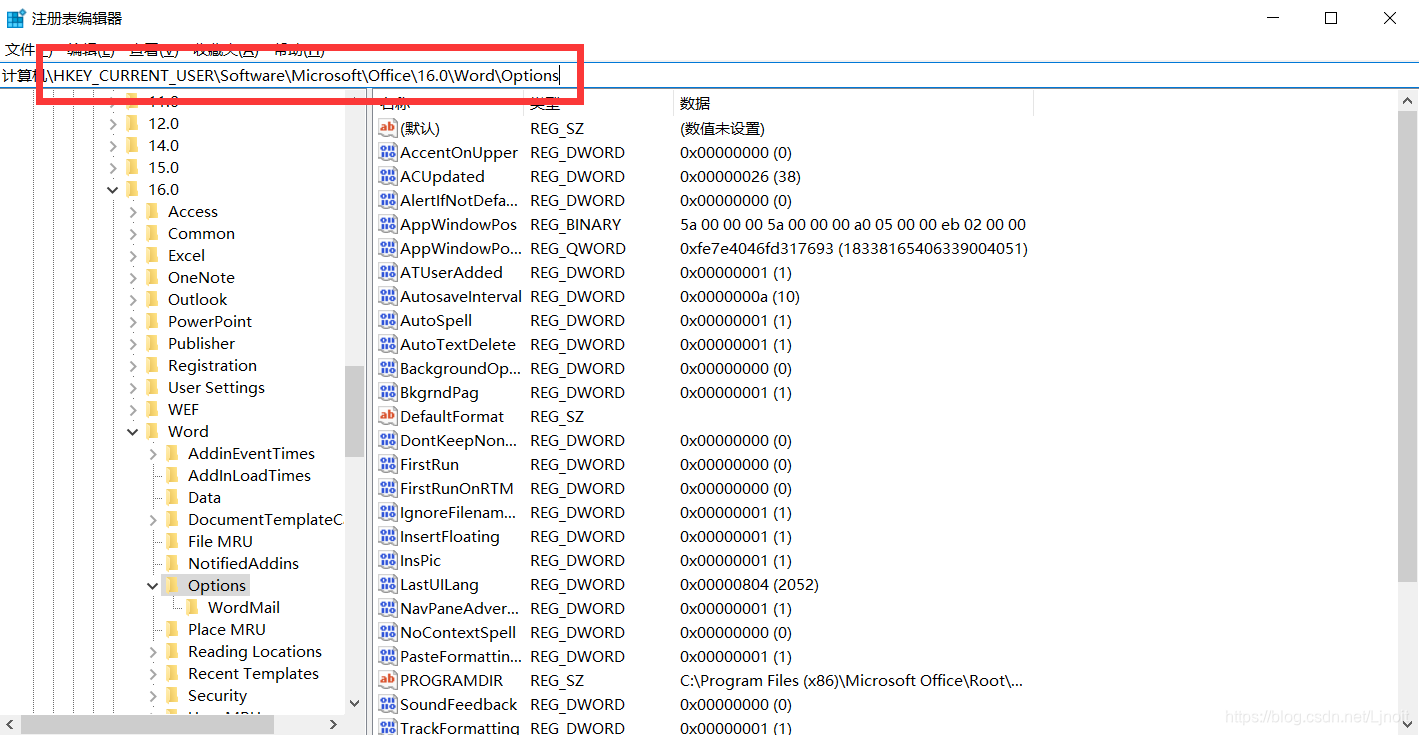
Task: Click the InsPic value icon
Action: click(388, 560)
